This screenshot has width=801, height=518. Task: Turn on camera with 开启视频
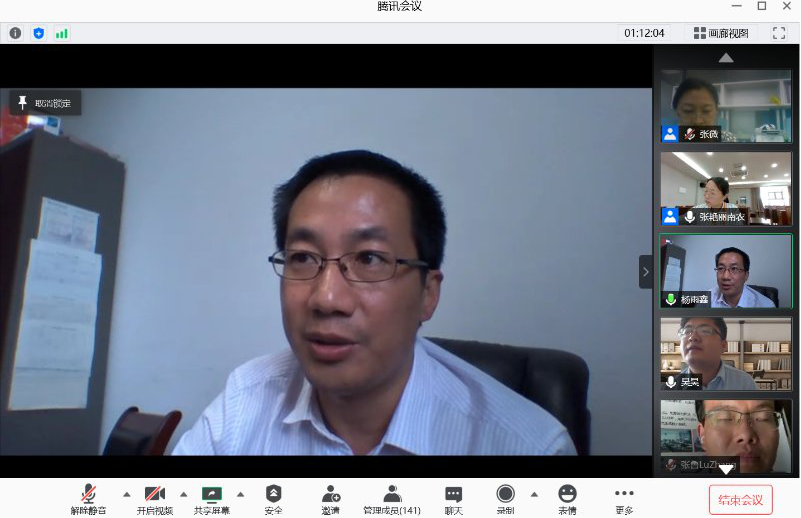coord(154,497)
